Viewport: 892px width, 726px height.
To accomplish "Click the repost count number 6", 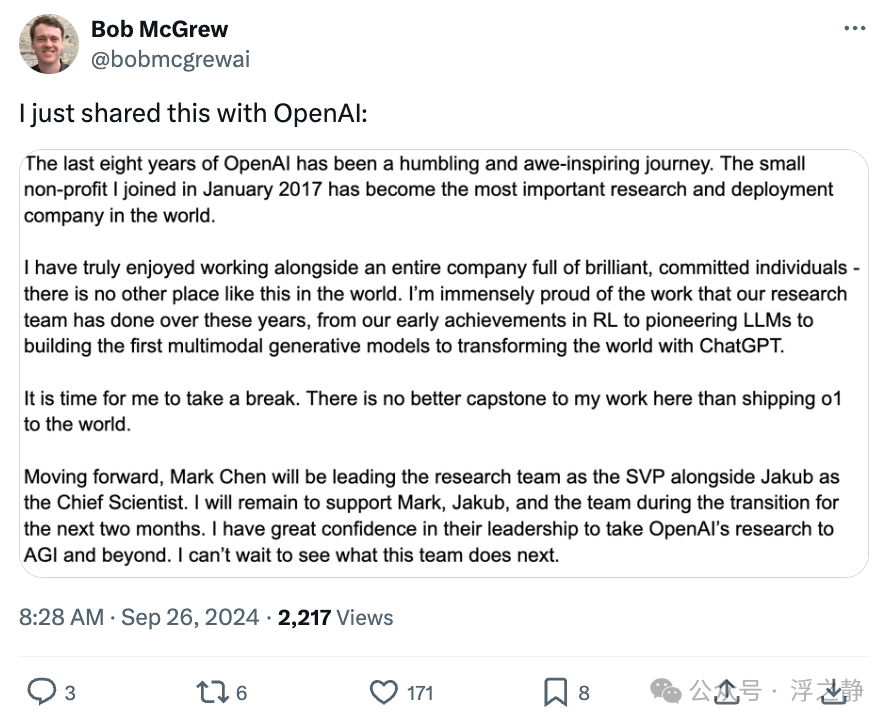I will pyautogui.click(x=241, y=692).
